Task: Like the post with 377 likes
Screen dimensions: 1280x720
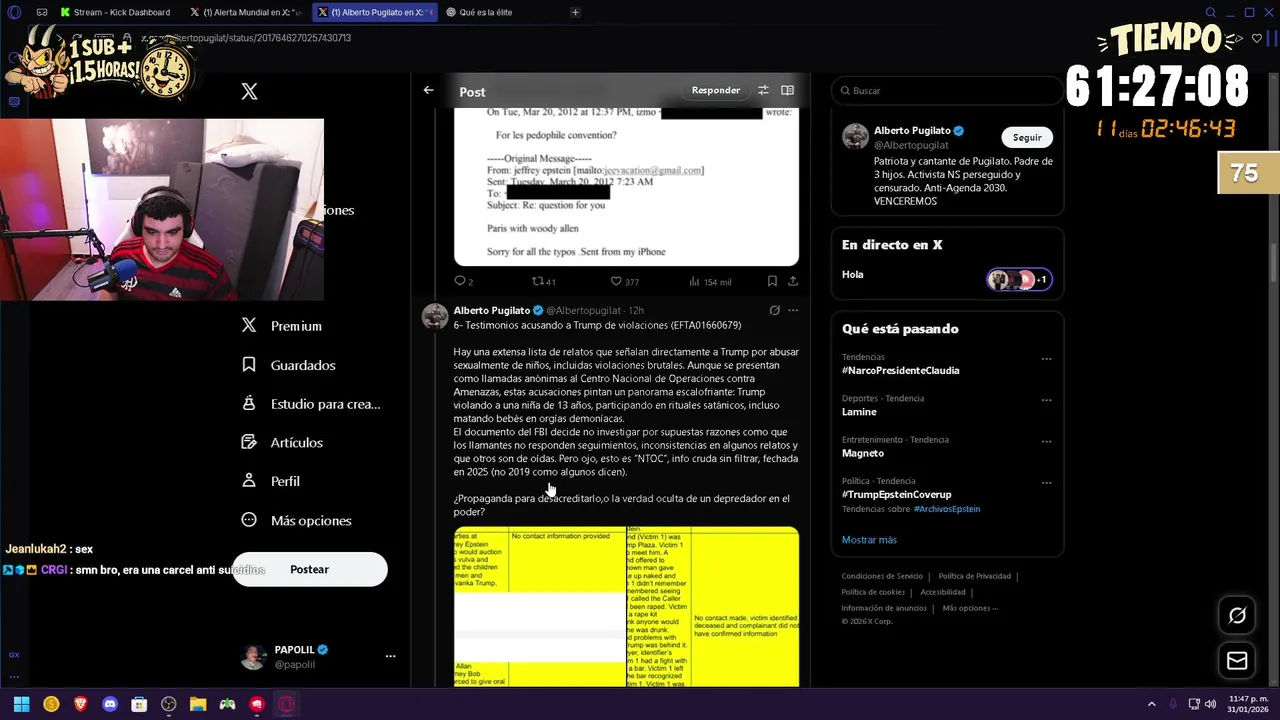Action: 625,281
